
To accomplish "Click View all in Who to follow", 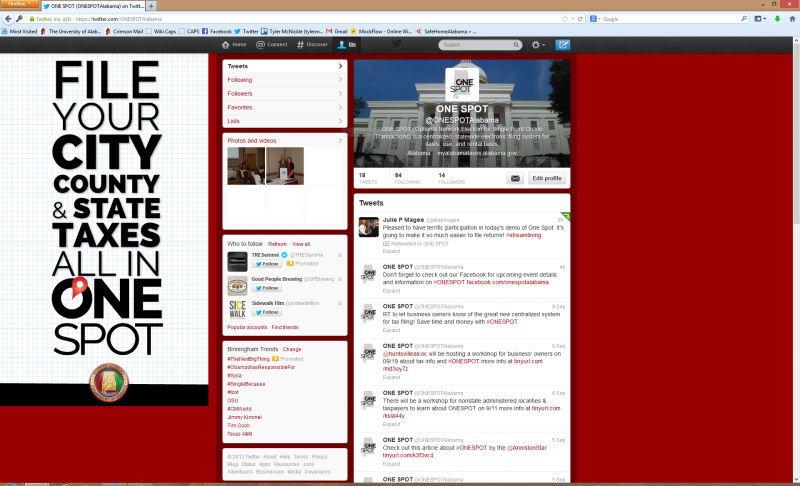I will (301, 244).
